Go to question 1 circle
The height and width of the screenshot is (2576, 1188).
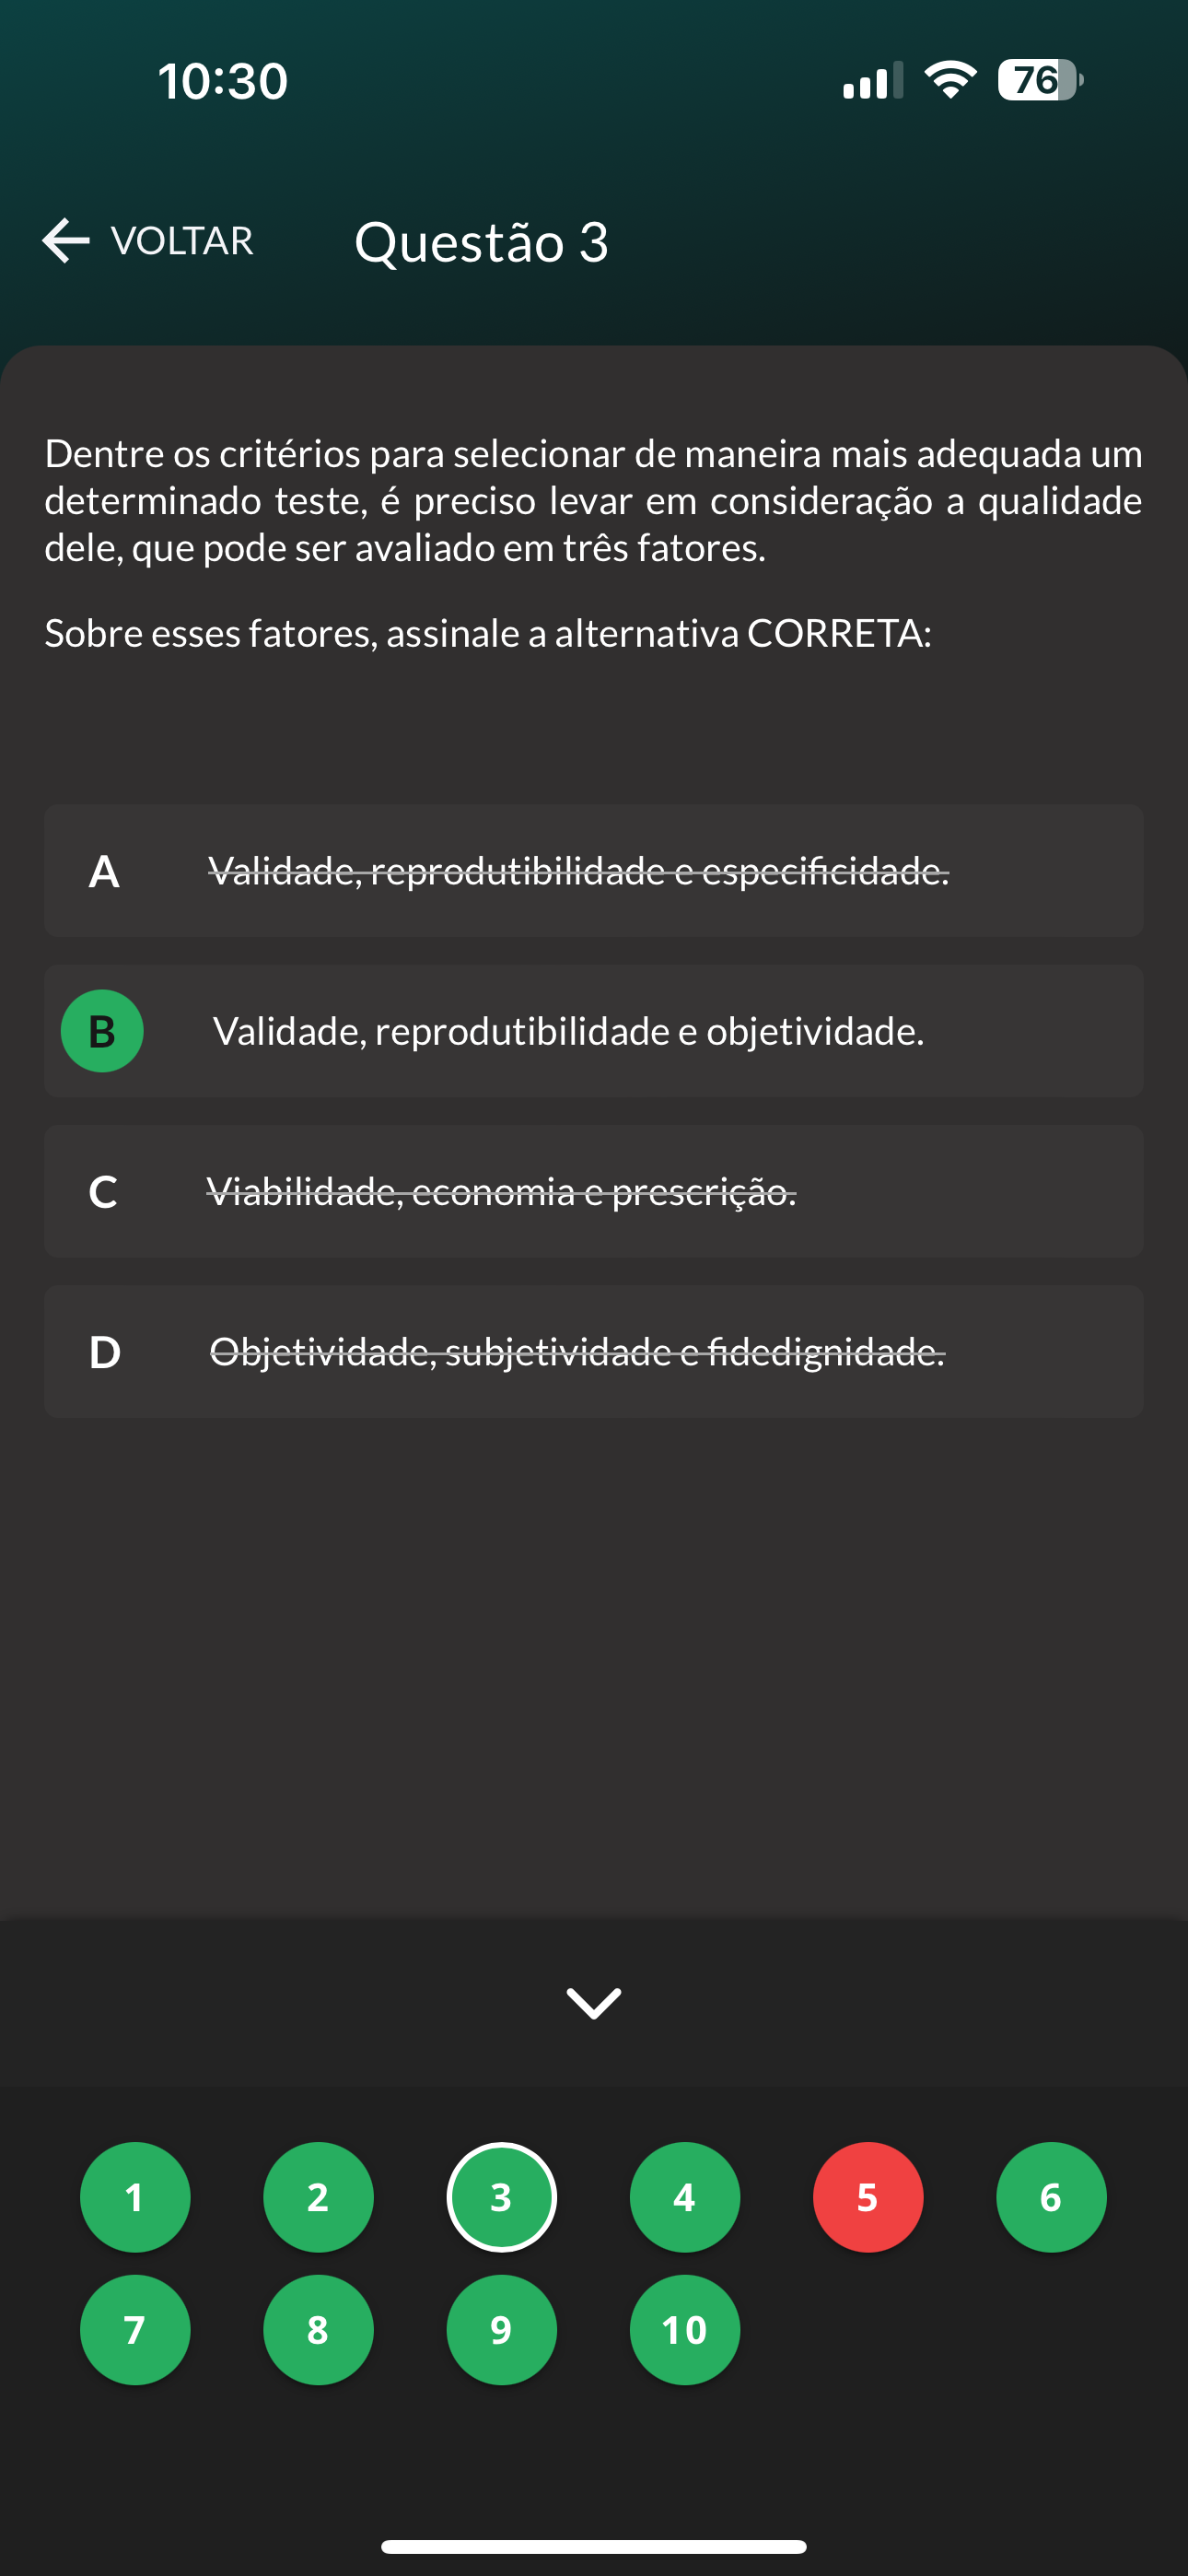coord(135,2197)
